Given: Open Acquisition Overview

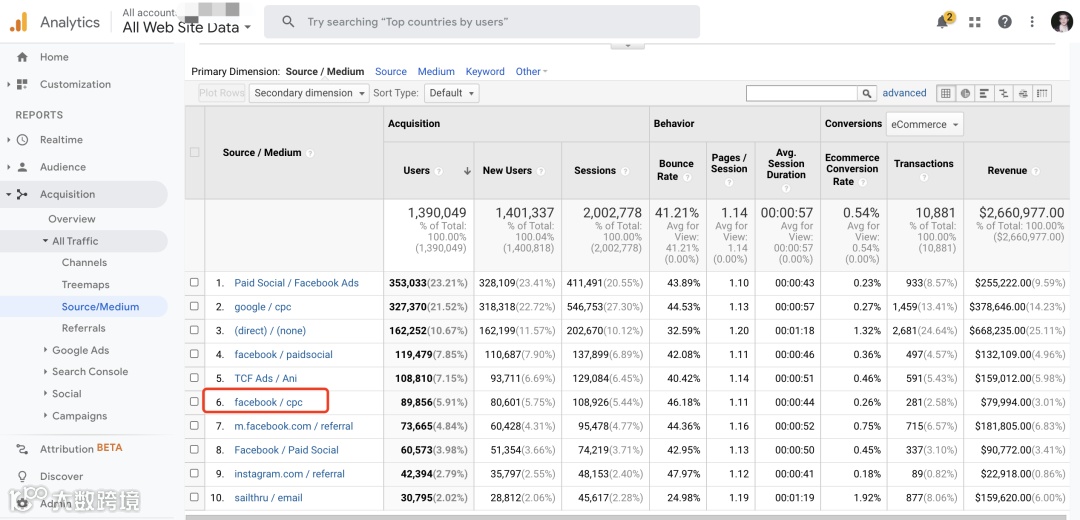Looking at the screenshot, I should [72, 219].
